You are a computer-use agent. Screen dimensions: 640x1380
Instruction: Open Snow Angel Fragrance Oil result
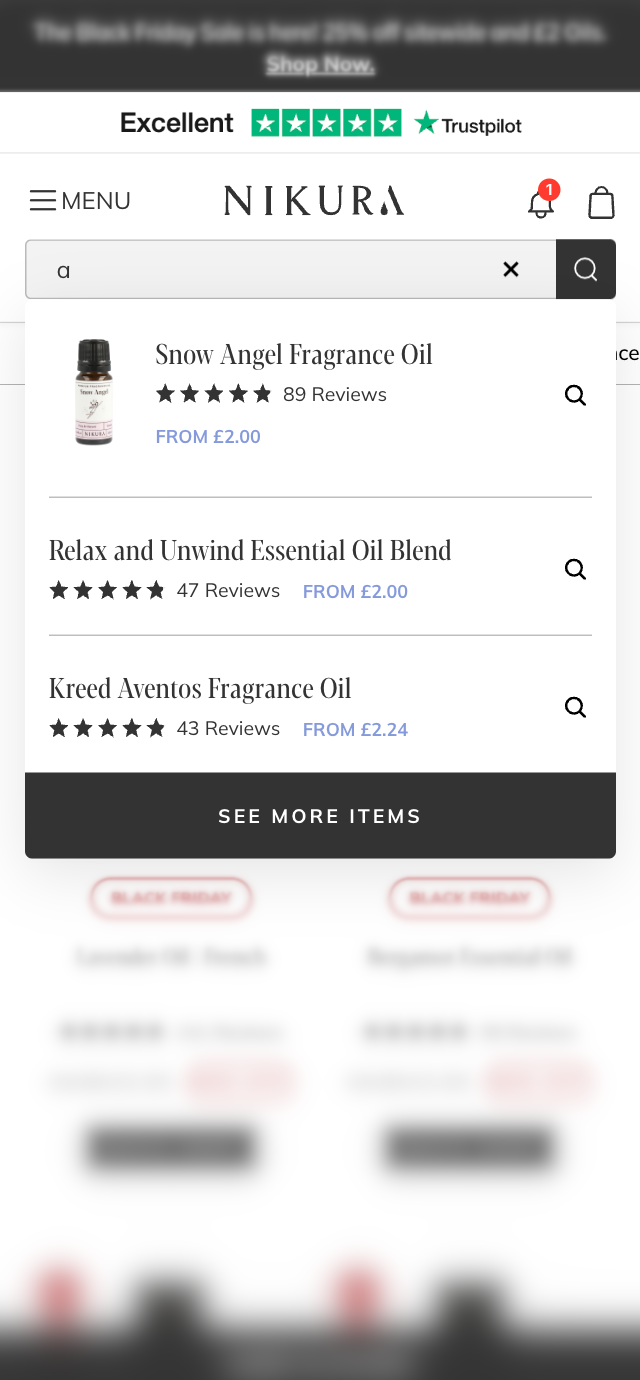click(x=294, y=355)
